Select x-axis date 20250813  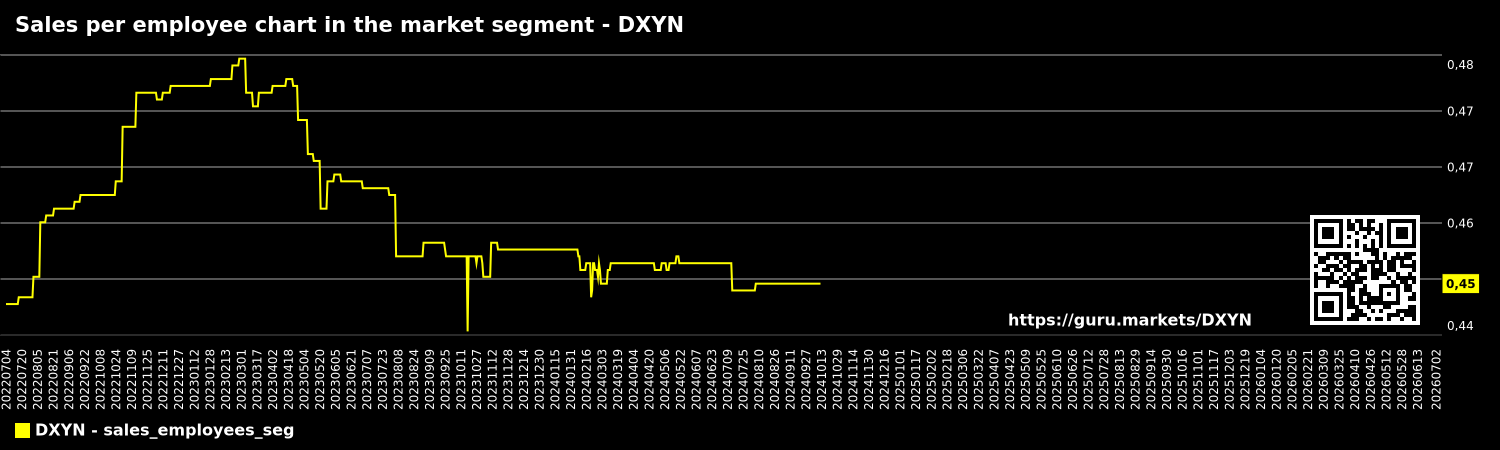[x=1121, y=378]
